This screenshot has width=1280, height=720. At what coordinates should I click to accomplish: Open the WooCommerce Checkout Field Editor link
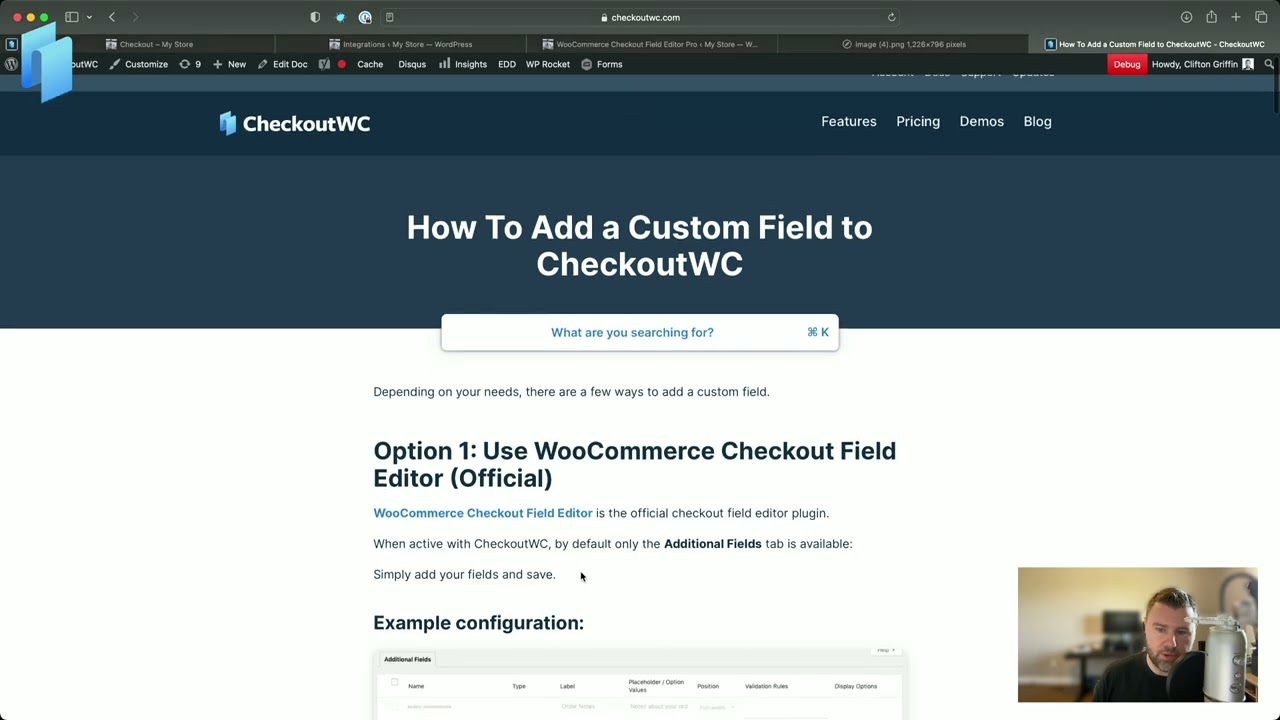[x=483, y=513]
